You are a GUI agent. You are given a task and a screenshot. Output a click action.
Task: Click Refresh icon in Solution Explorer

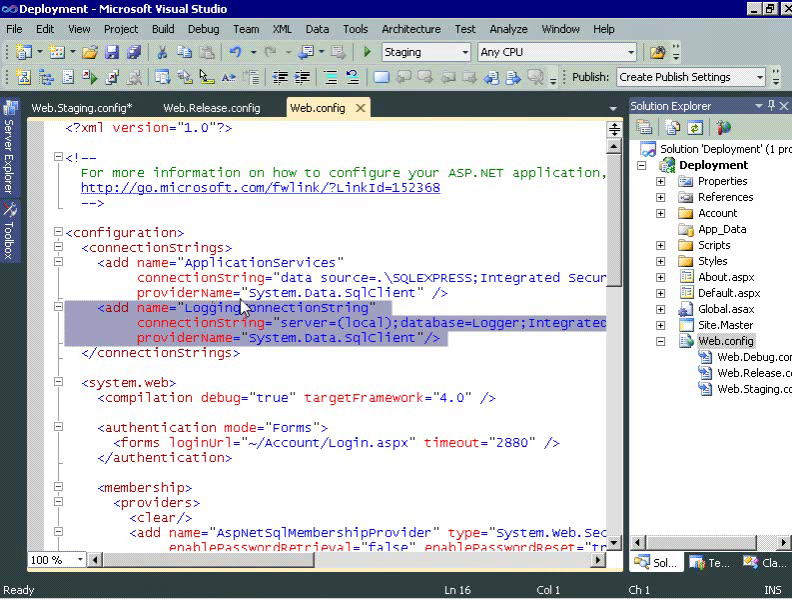coord(695,128)
